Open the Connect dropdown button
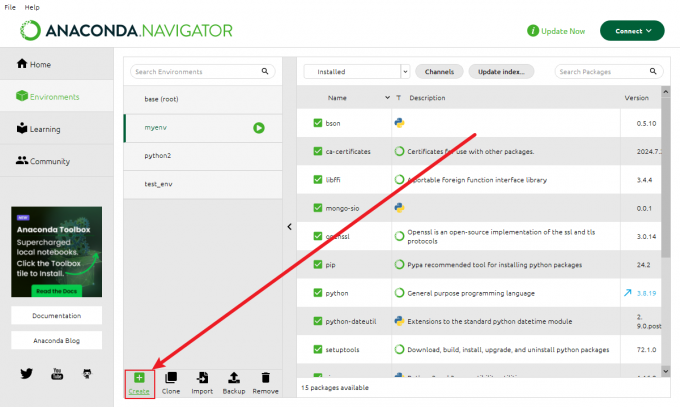 click(632, 31)
